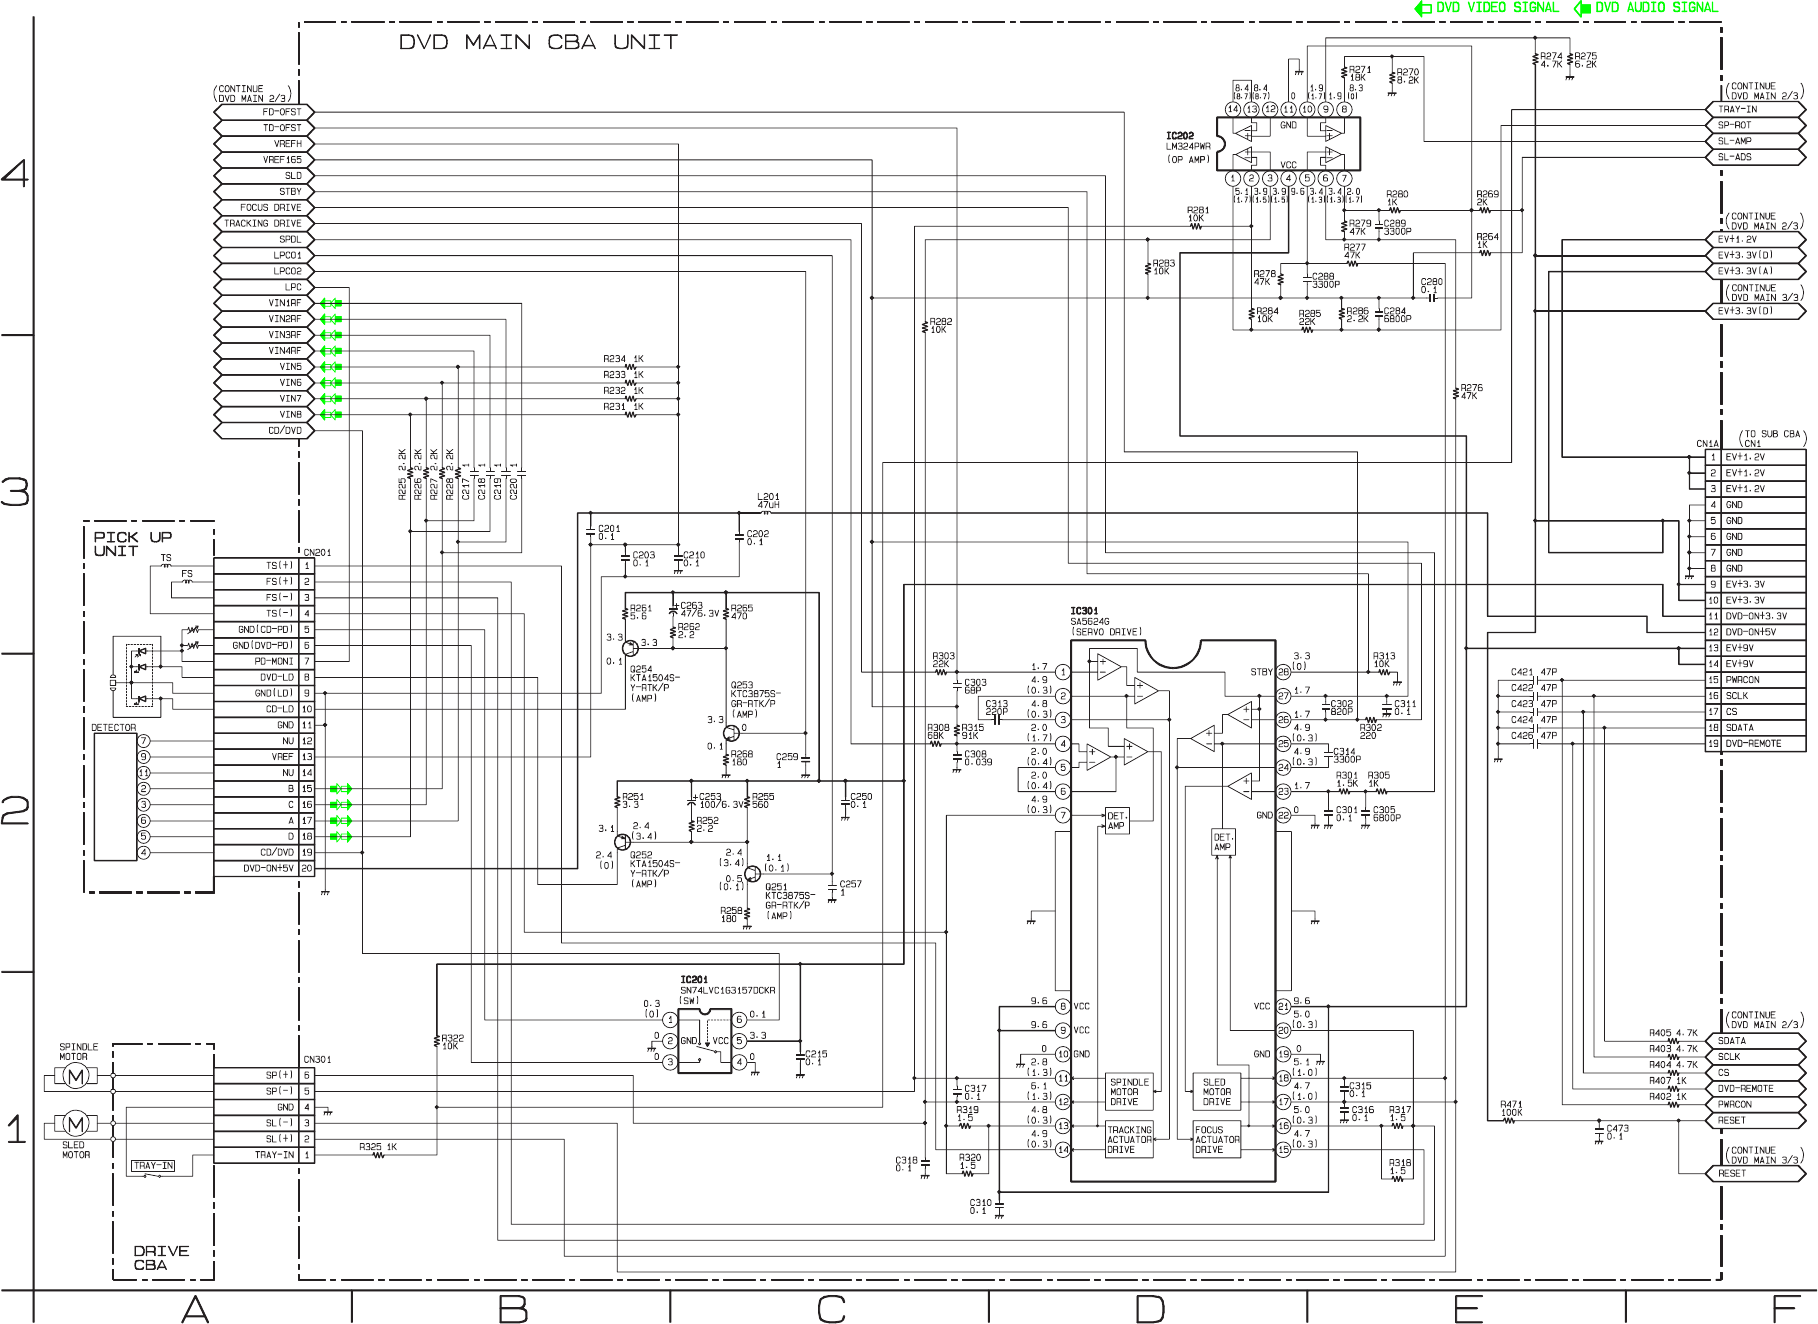Click the PICK UP UNIT label
Image resolution: width=1818 pixels, height=1324 pixels.
[x=133, y=543]
